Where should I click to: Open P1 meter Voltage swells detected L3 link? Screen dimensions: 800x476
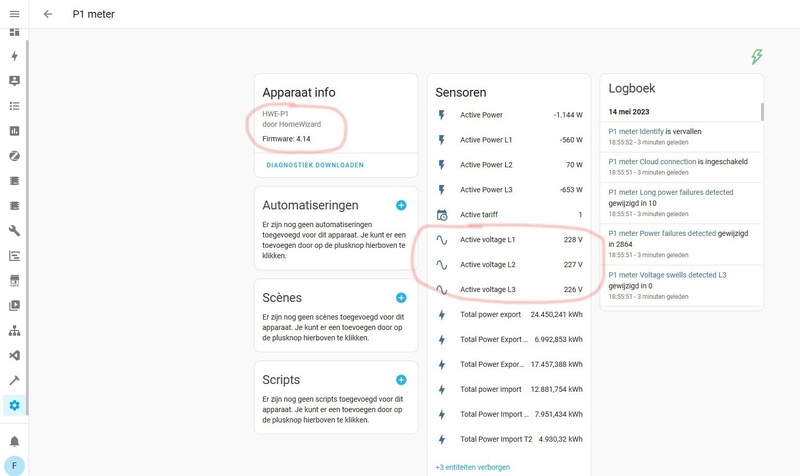pos(667,273)
